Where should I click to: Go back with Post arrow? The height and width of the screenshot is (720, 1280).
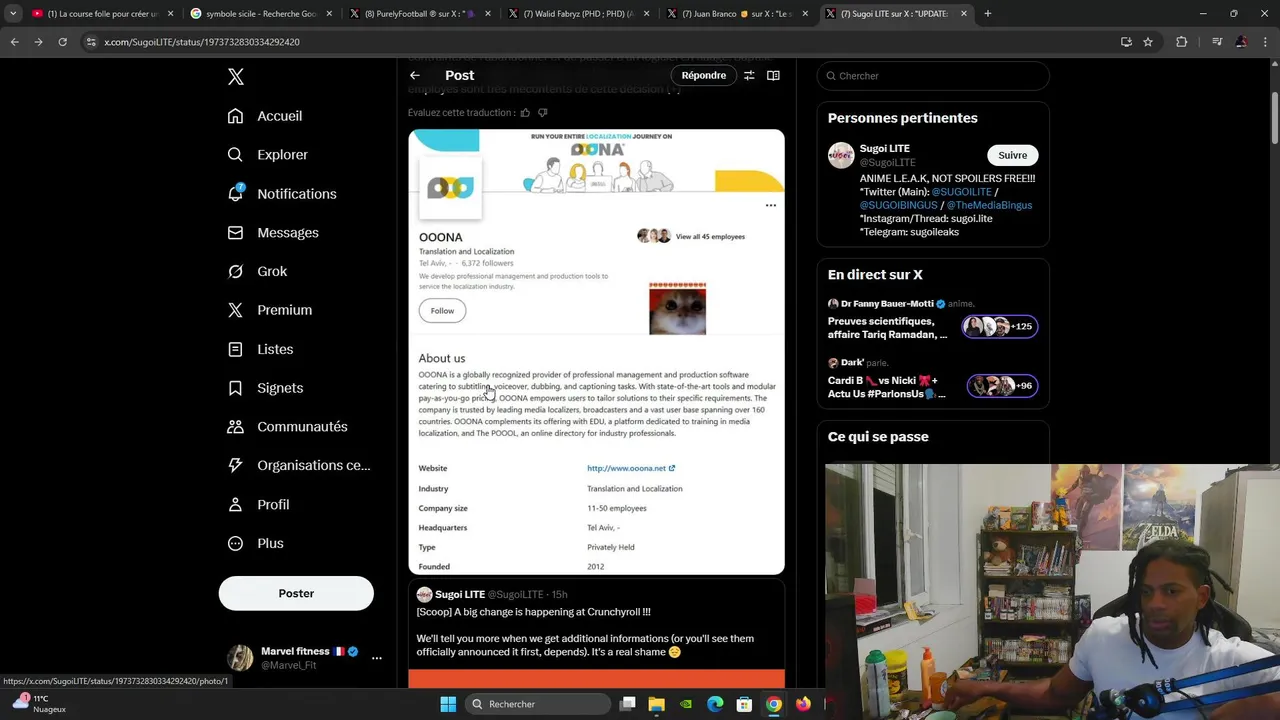point(415,75)
